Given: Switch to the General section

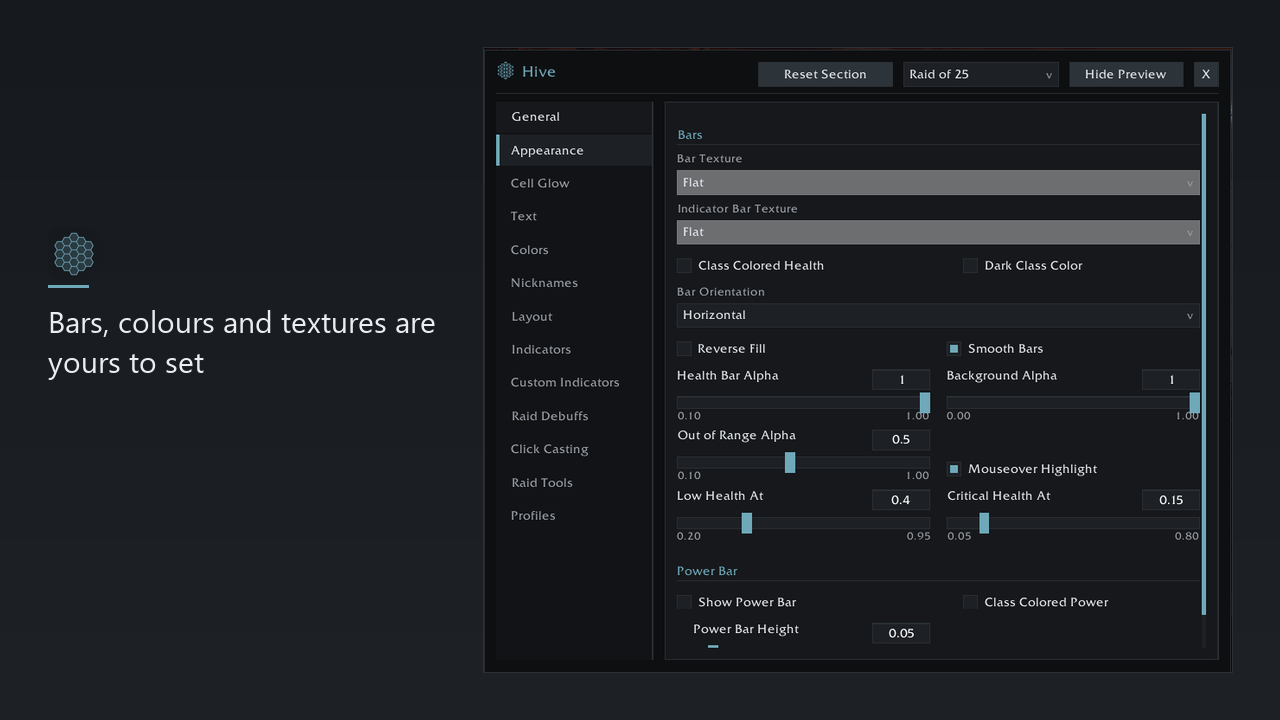Looking at the screenshot, I should 574,117.
